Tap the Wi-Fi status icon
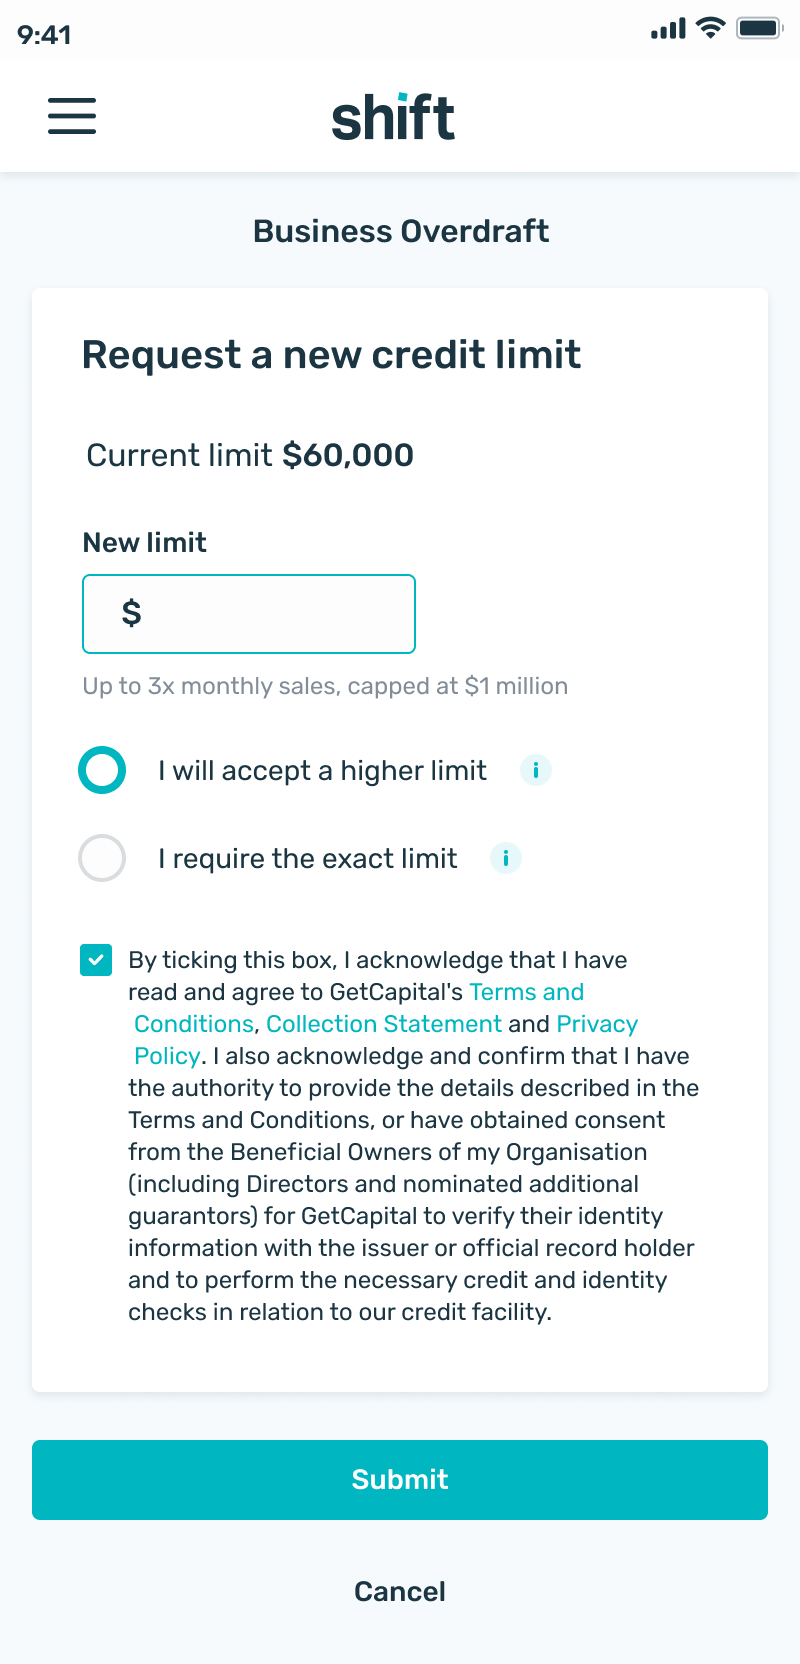Viewport: 800px width, 1664px height. click(x=710, y=28)
